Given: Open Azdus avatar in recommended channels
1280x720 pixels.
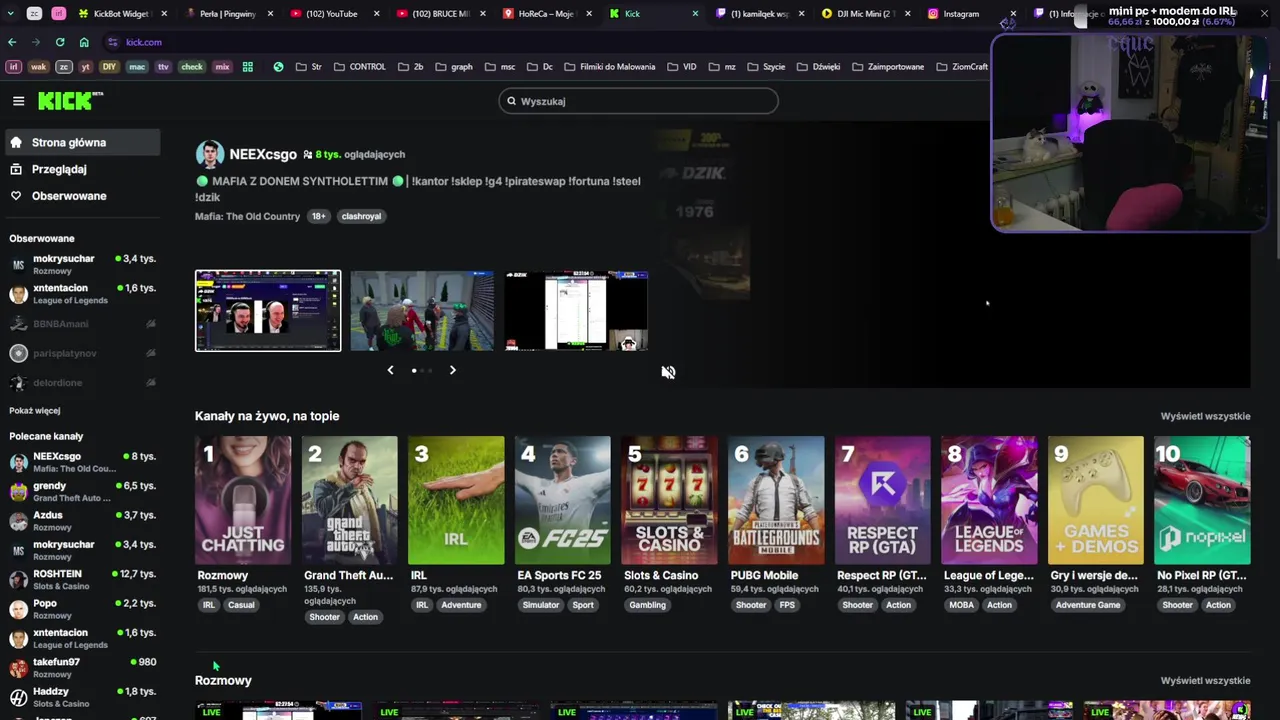Looking at the screenshot, I should coord(18,521).
